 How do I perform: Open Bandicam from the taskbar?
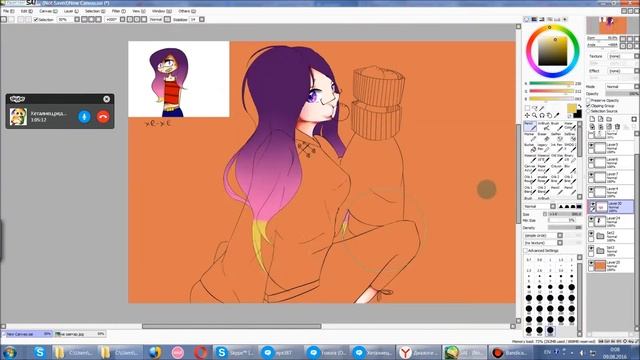[x=509, y=352]
